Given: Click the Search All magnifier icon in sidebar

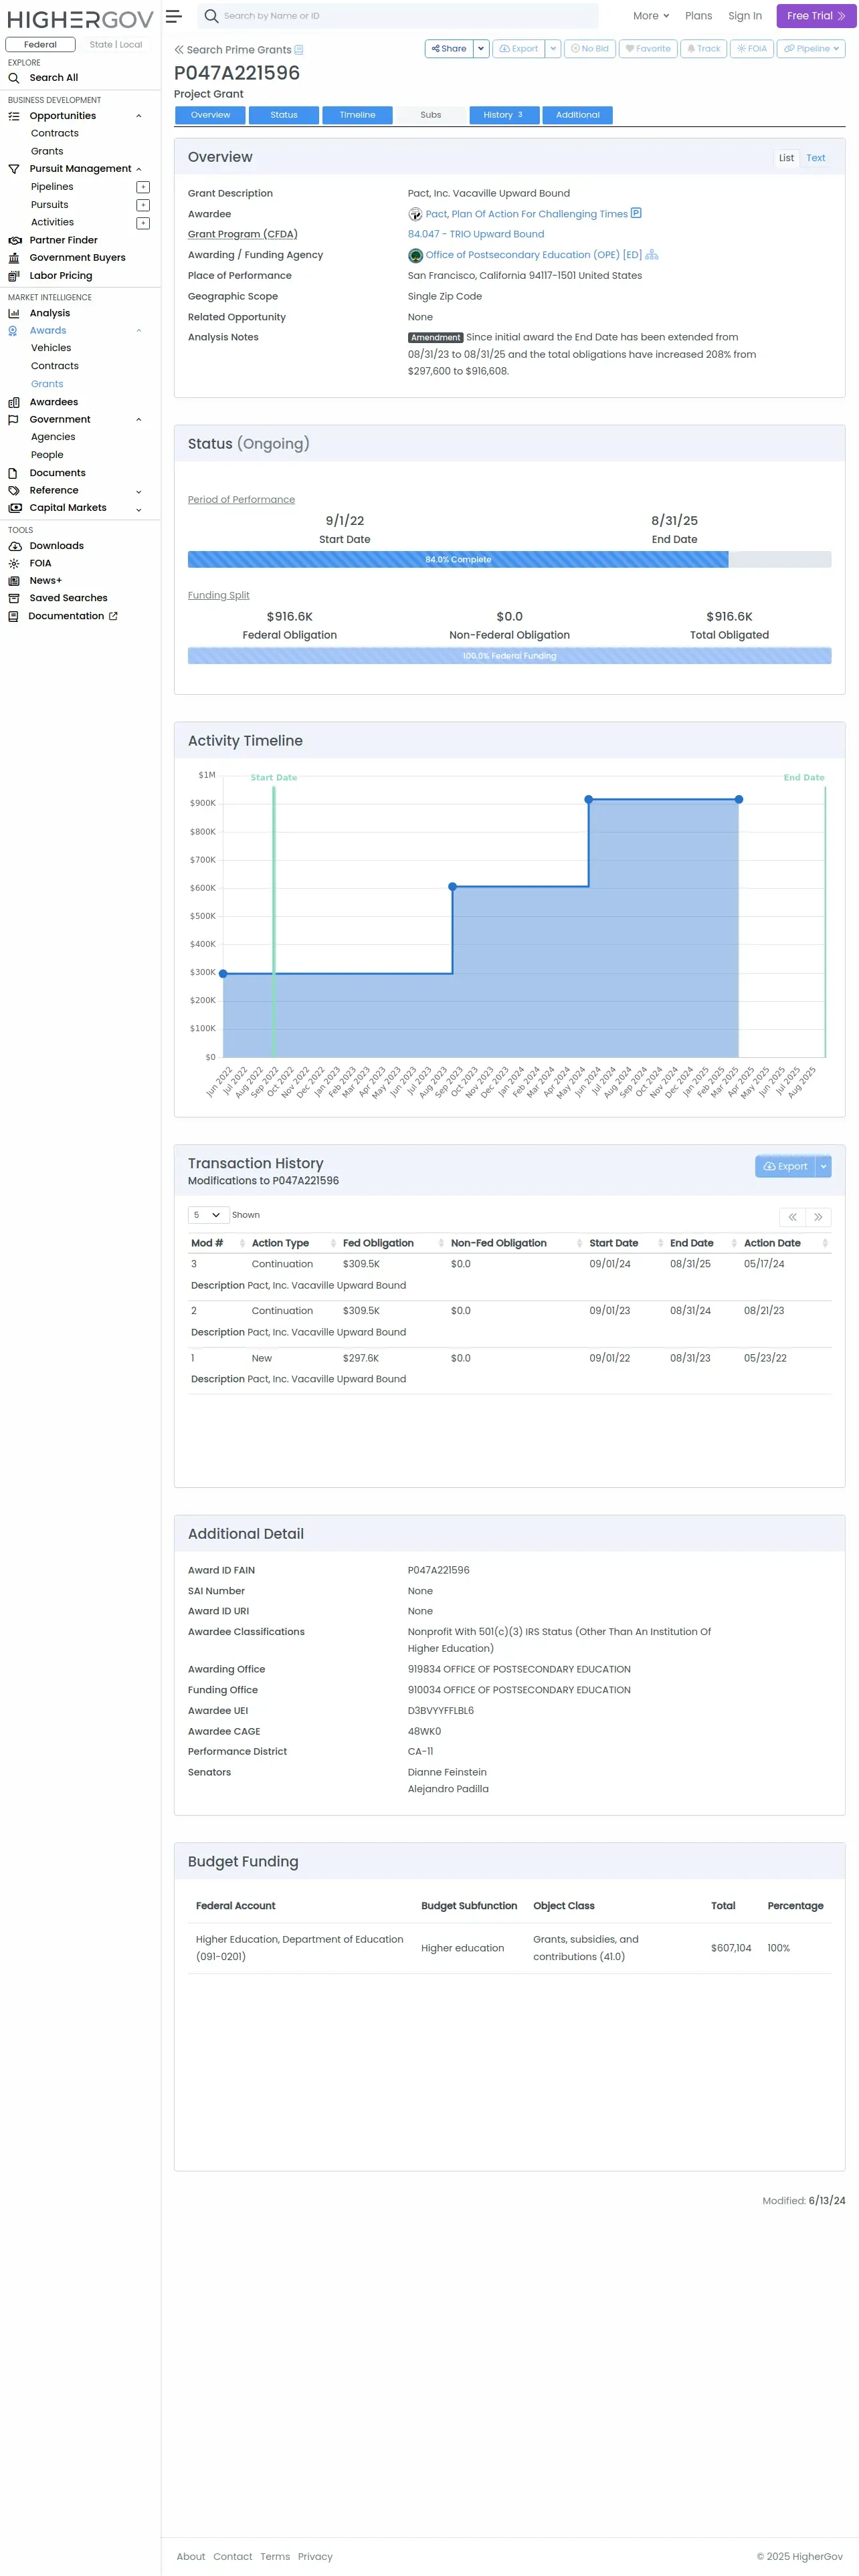Looking at the screenshot, I should (x=14, y=78).
